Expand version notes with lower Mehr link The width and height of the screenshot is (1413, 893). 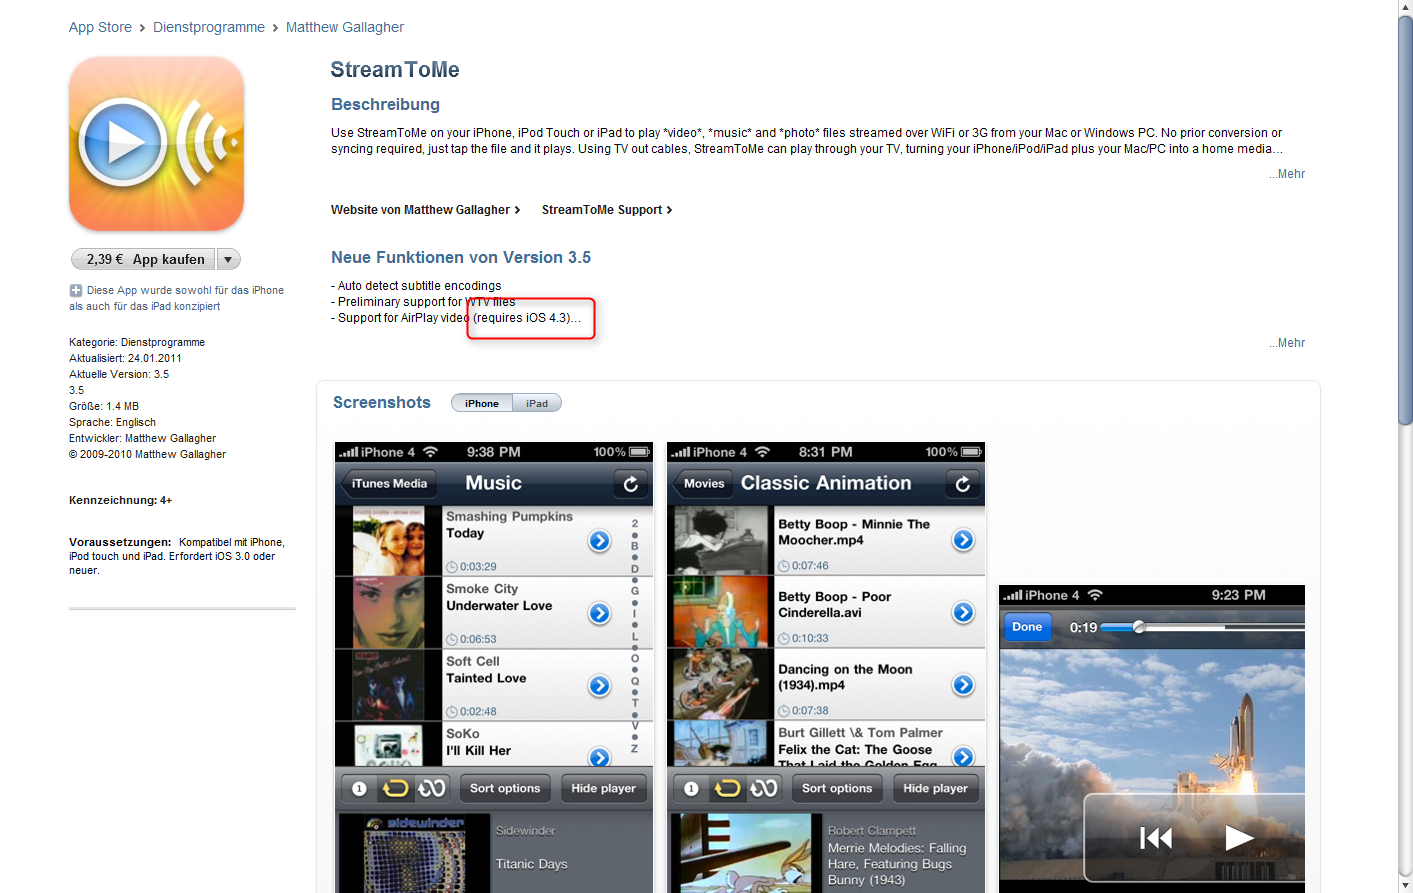point(1288,343)
